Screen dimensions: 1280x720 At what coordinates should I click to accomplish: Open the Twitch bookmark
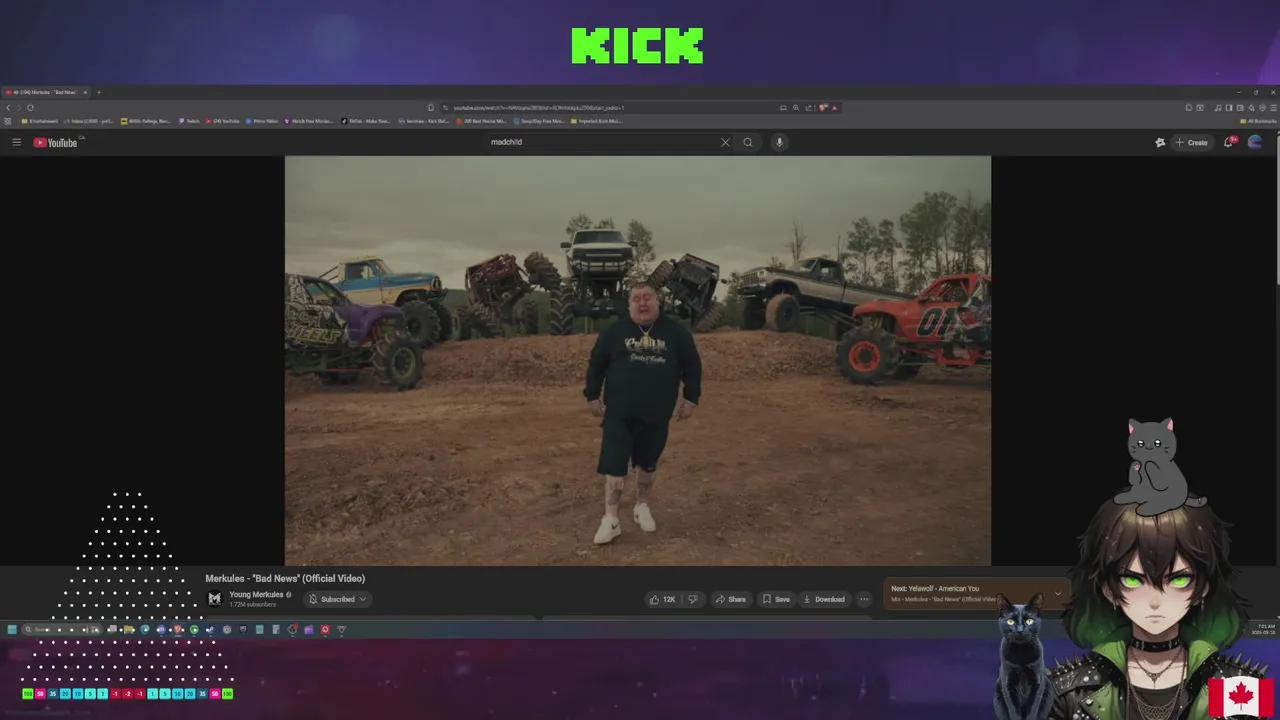click(x=190, y=121)
